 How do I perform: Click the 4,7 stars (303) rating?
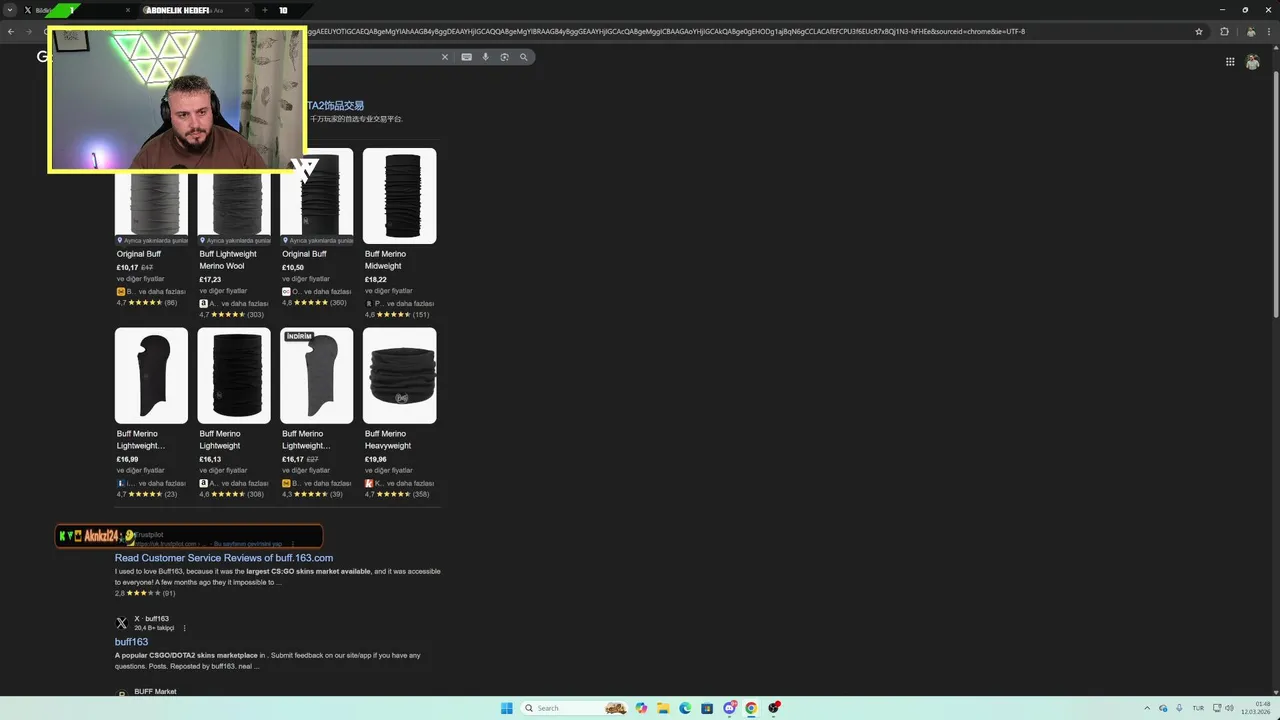tap(231, 315)
